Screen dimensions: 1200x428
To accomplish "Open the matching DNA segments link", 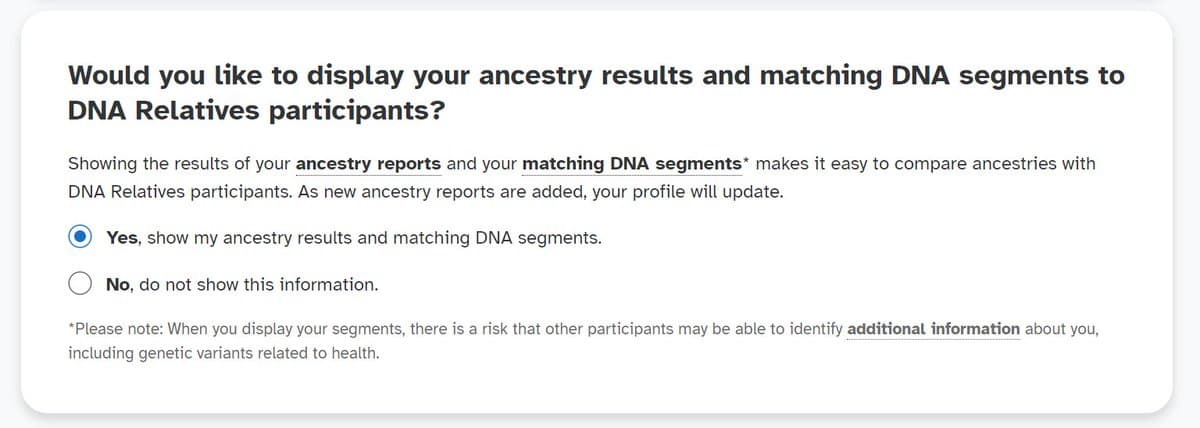I will click(633, 163).
